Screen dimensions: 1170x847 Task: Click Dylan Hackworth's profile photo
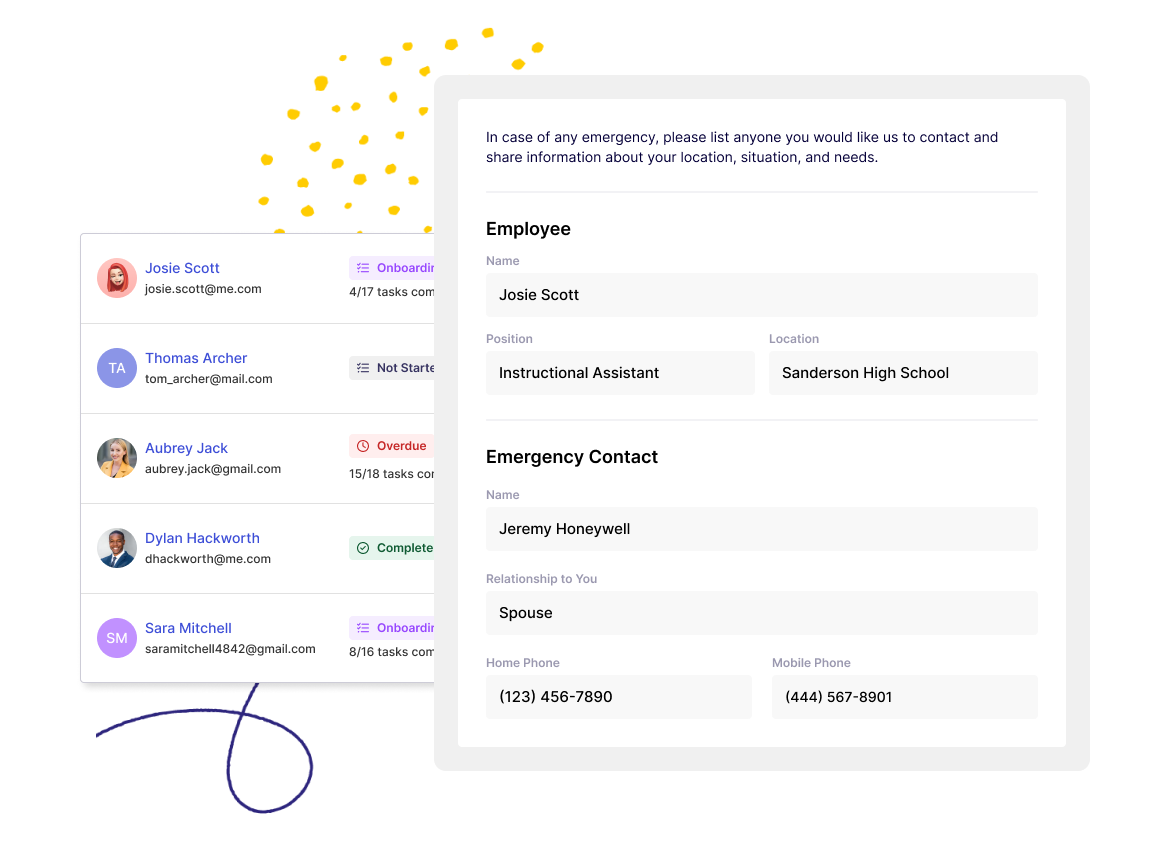[117, 548]
